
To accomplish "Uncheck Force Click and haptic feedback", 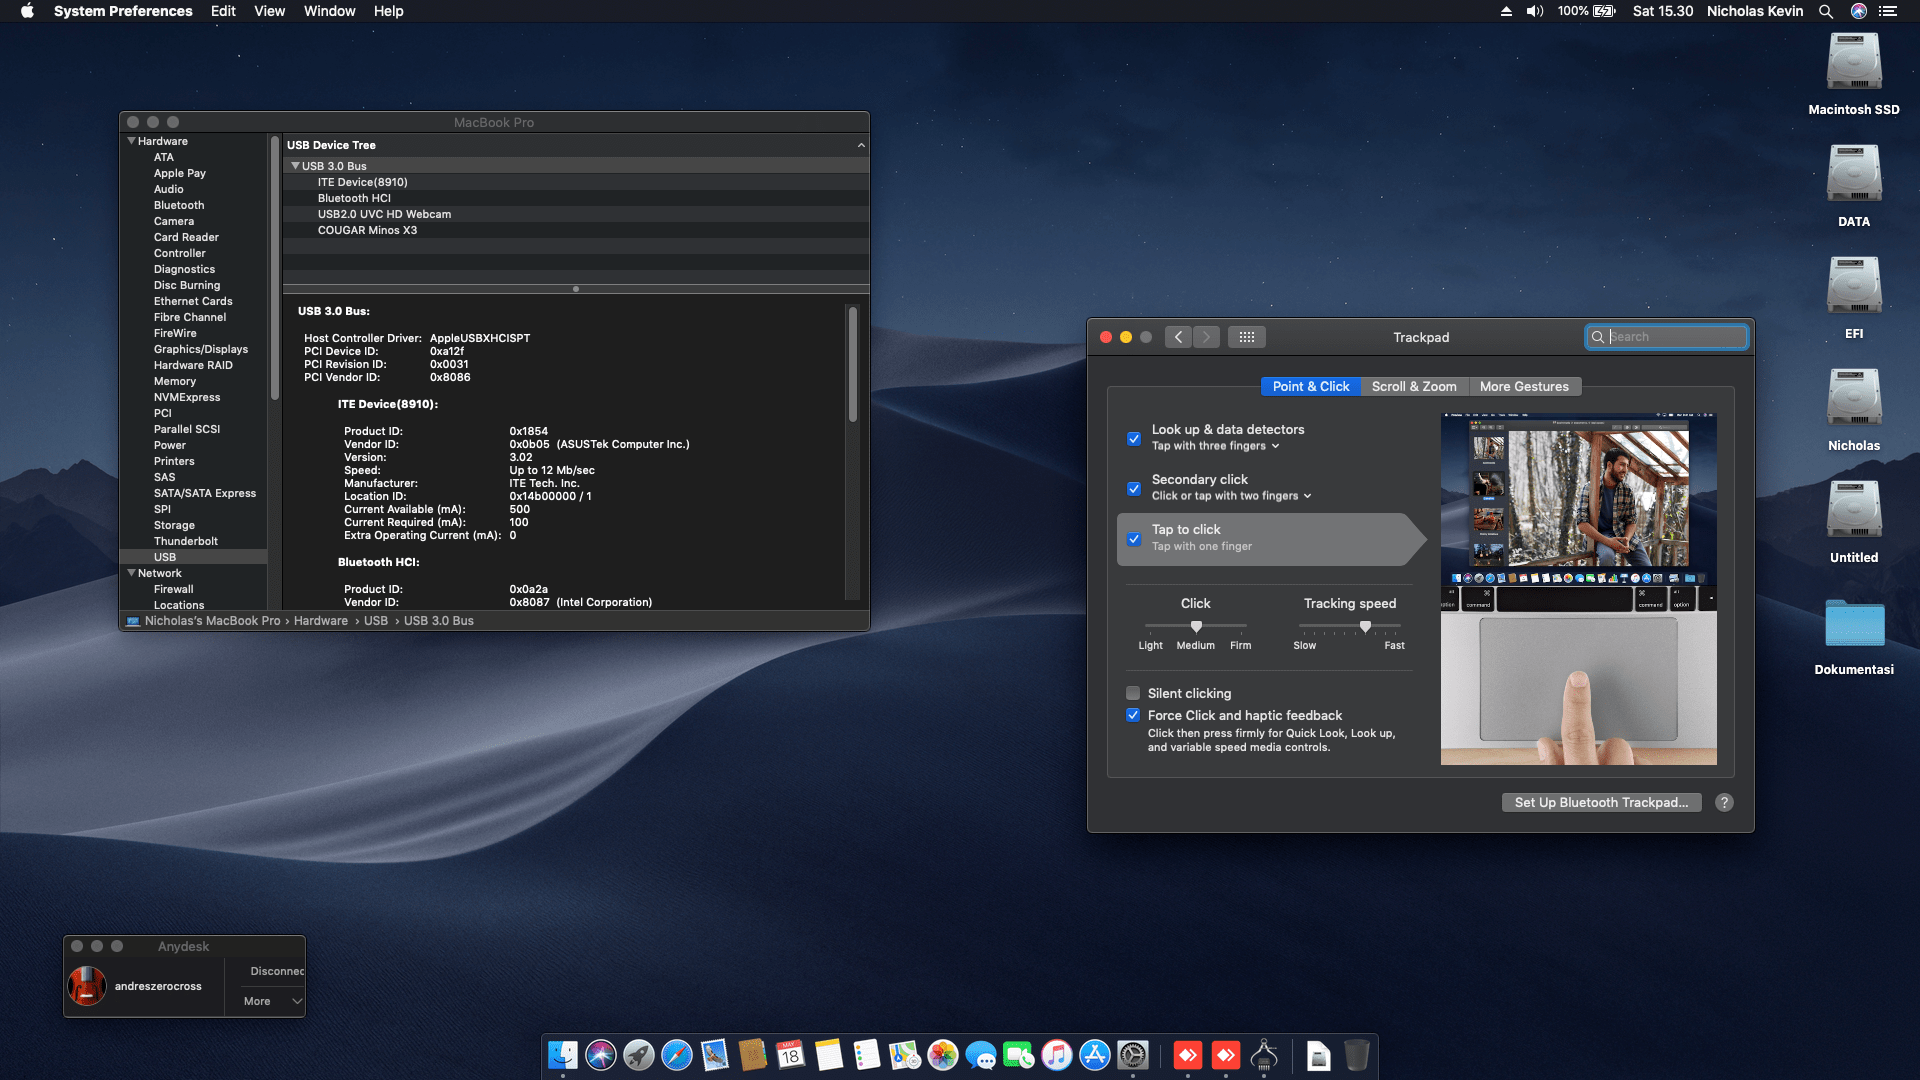I will (x=1133, y=715).
